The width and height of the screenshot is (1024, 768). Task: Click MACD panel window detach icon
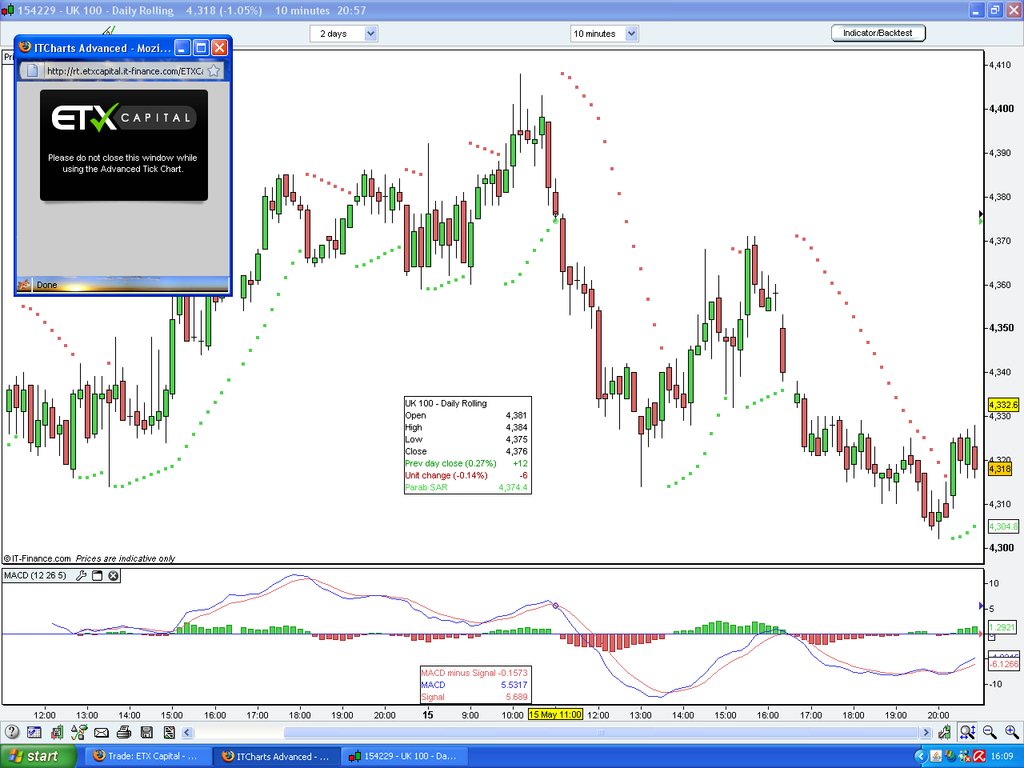(x=97, y=575)
